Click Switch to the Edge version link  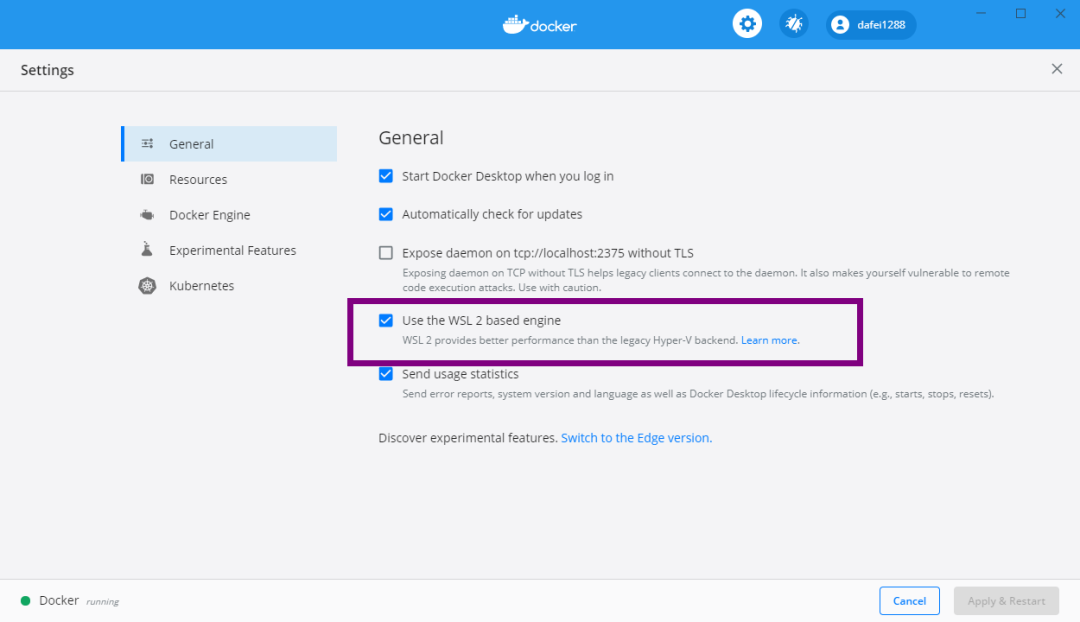[x=636, y=438]
